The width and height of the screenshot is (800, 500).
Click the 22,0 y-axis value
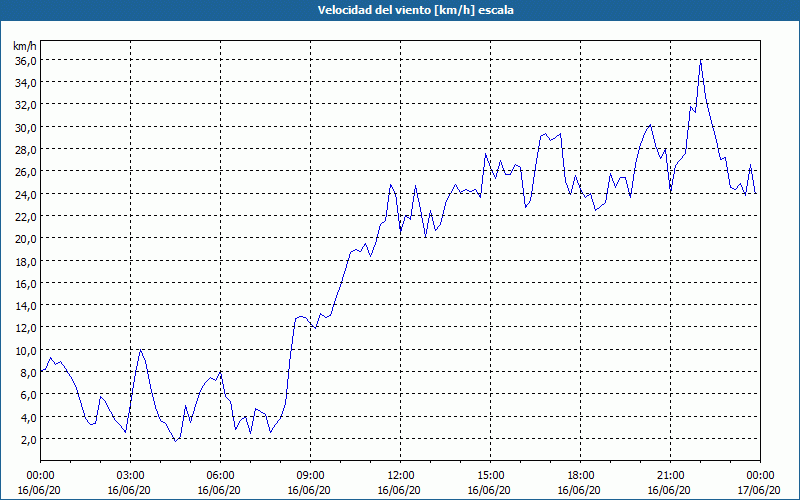pyautogui.click(x=26, y=217)
